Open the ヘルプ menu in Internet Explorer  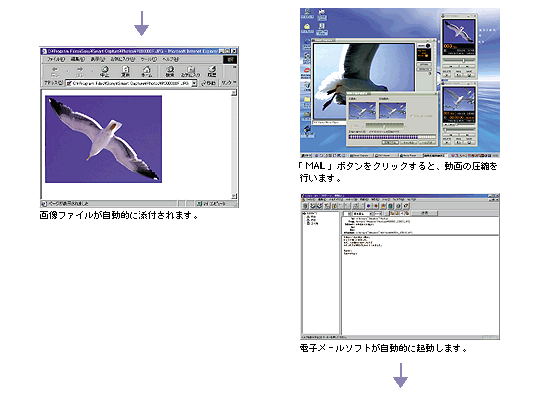[171, 59]
